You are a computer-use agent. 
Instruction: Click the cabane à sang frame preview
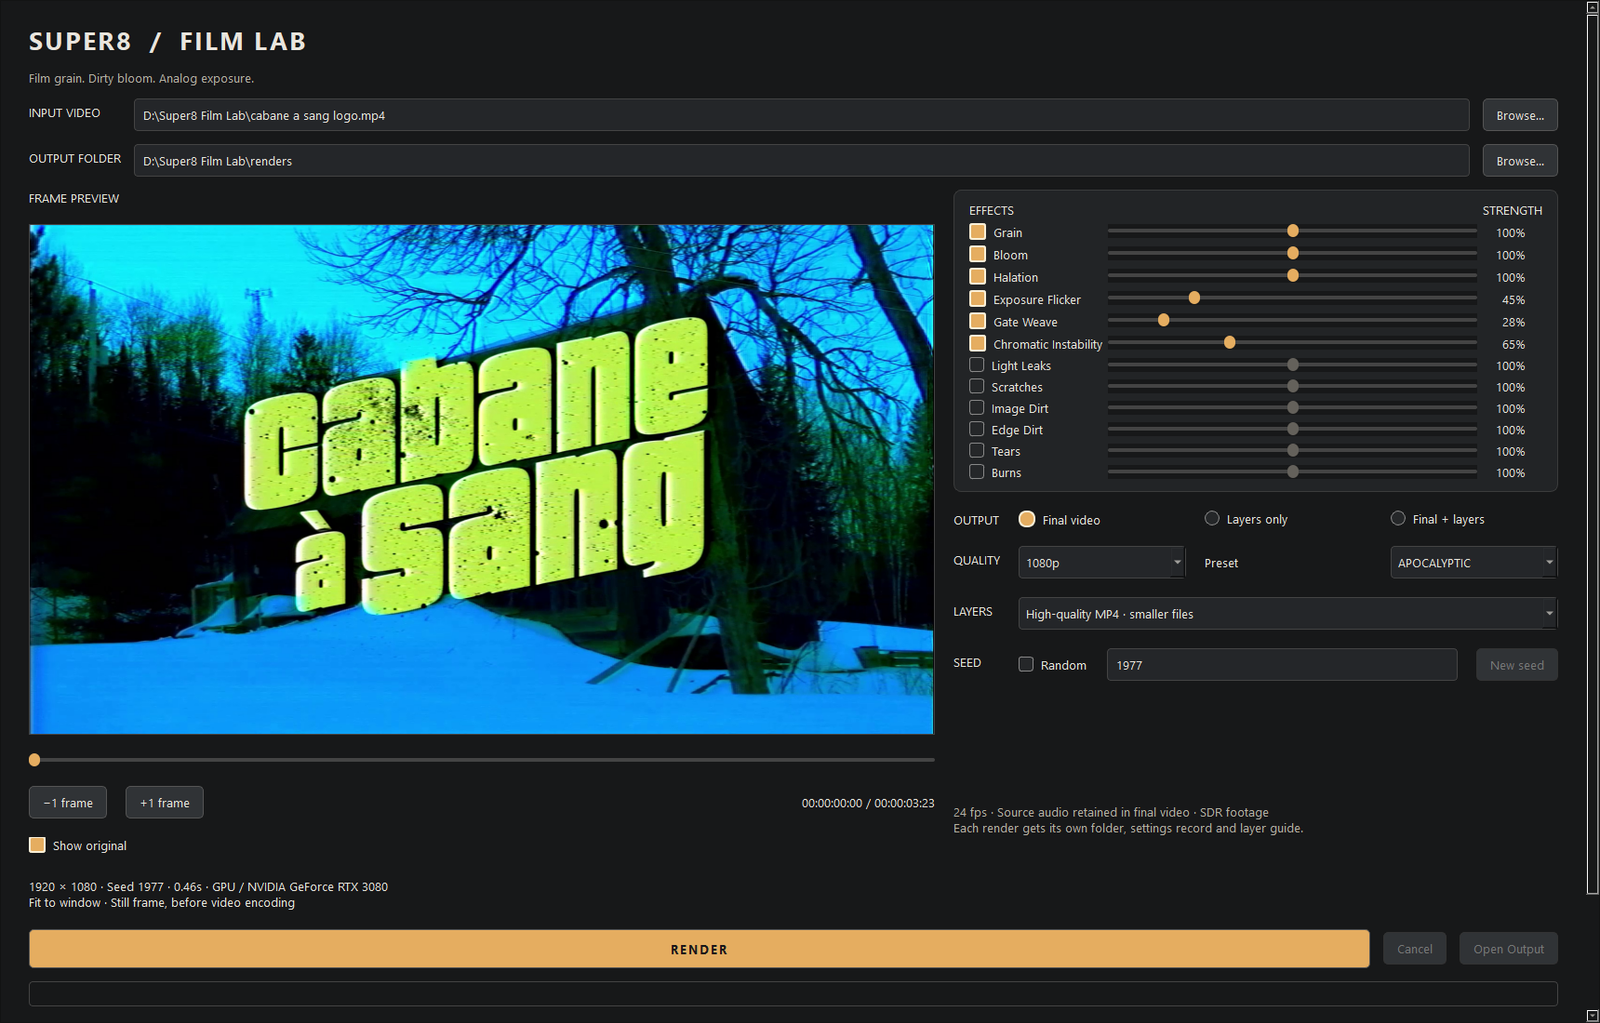coord(481,479)
